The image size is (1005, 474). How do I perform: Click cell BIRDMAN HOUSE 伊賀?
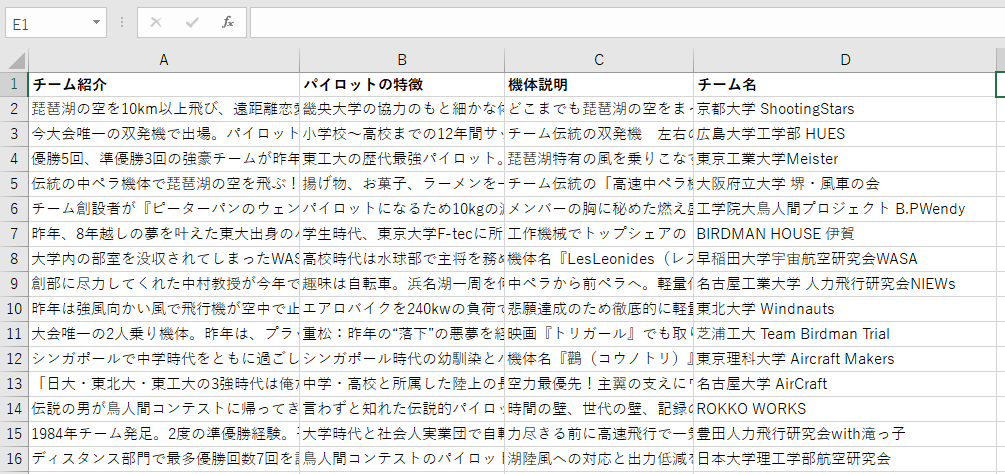[845, 234]
